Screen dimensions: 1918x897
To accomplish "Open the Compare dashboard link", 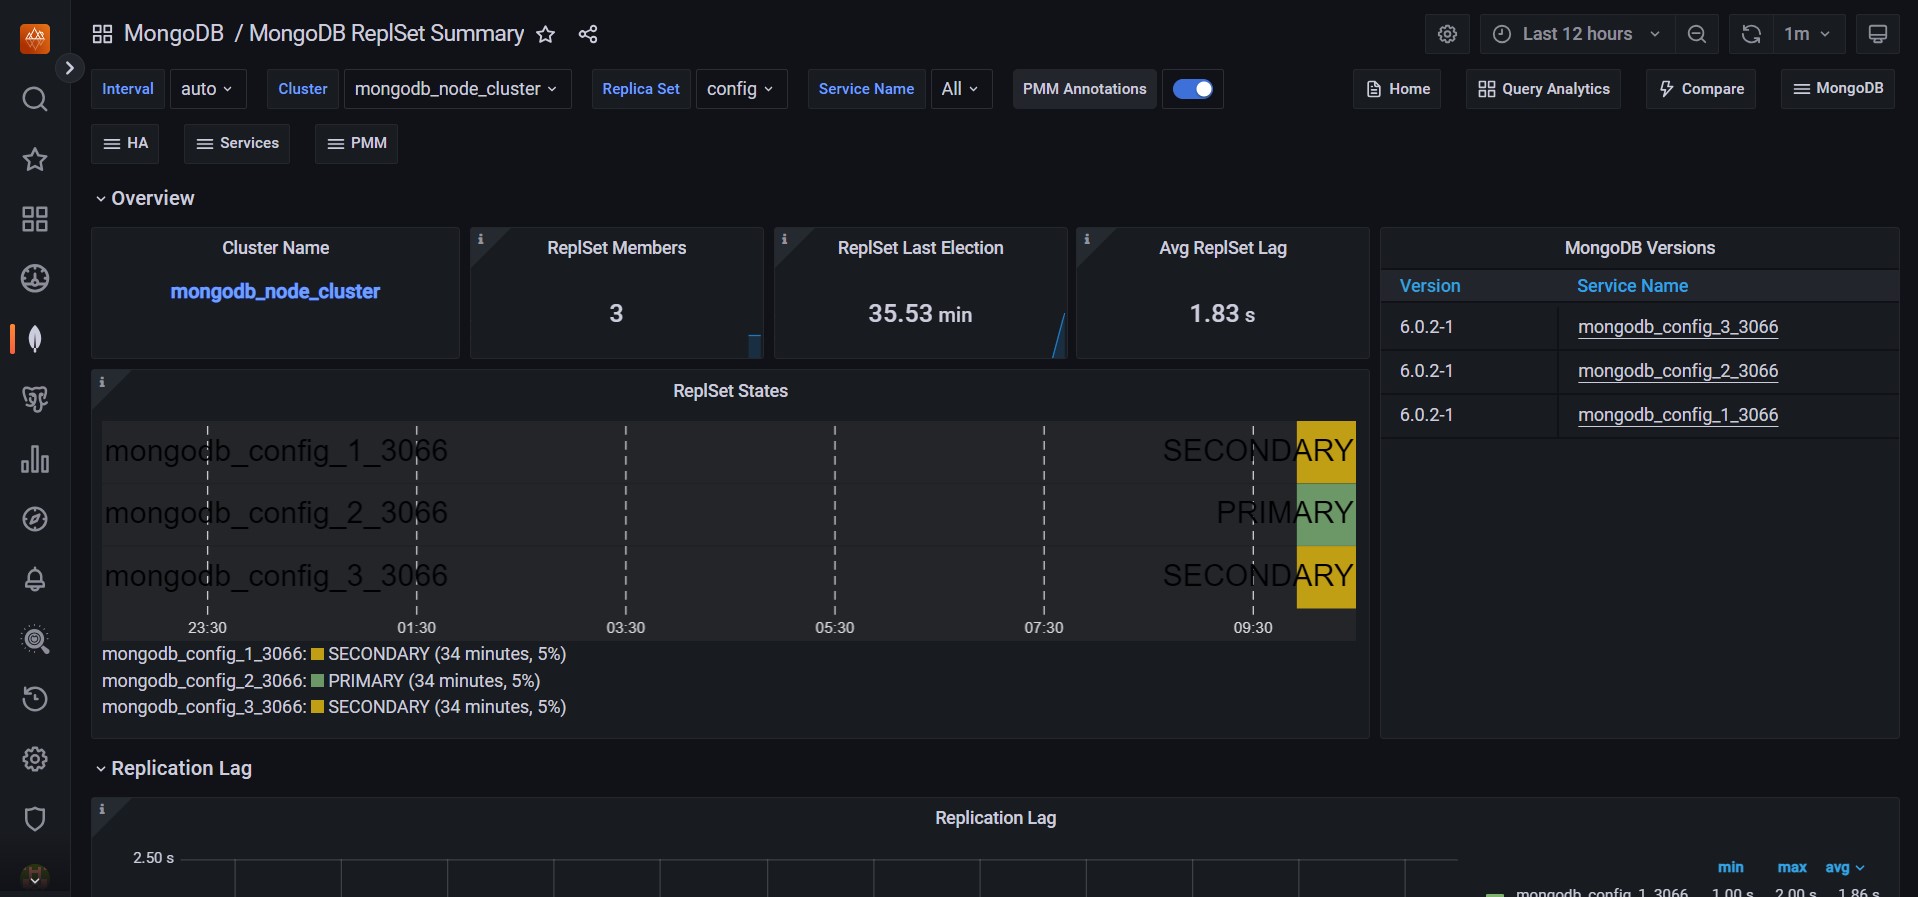I will 1701,89.
